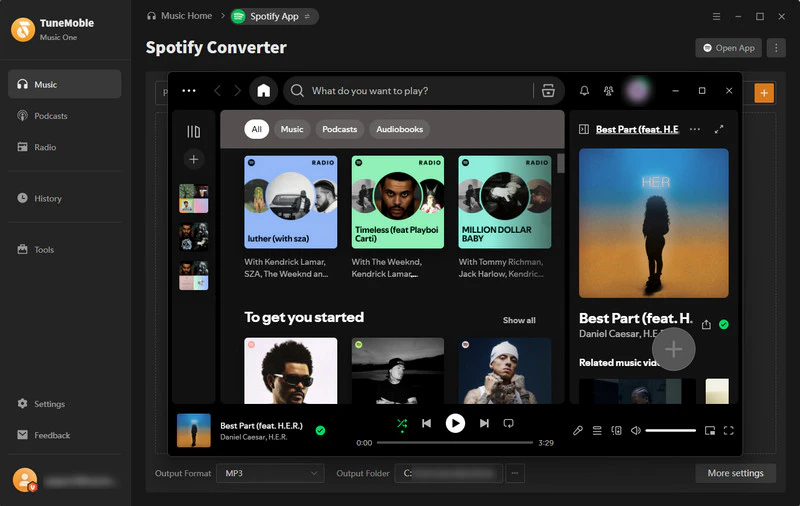The width and height of the screenshot is (800, 506).
Task: Expand Now Playing view to full
Action: [719, 129]
